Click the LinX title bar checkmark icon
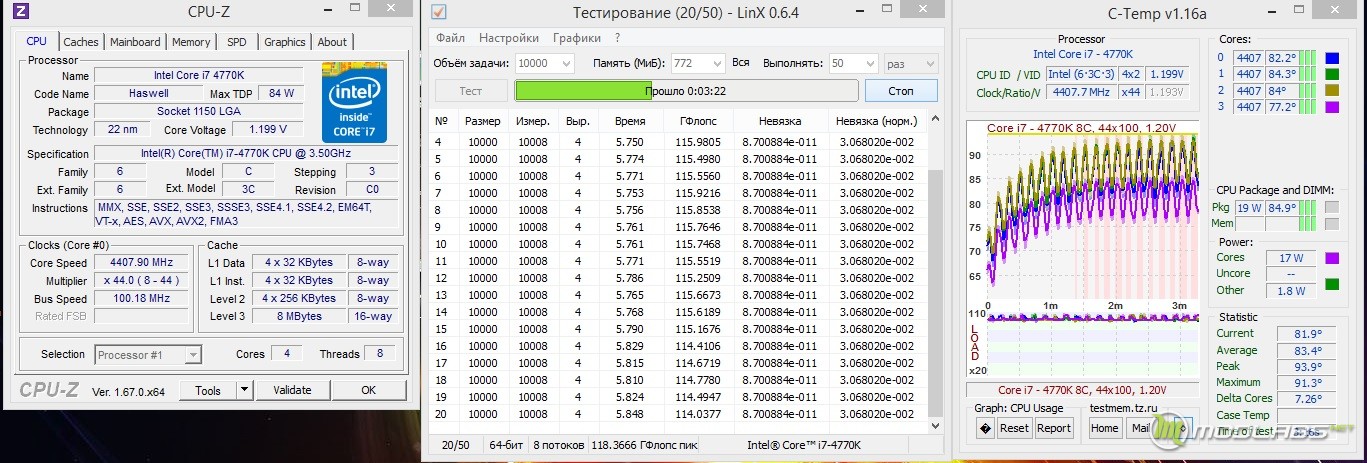This screenshot has width=1367, height=463. pyautogui.click(x=438, y=12)
